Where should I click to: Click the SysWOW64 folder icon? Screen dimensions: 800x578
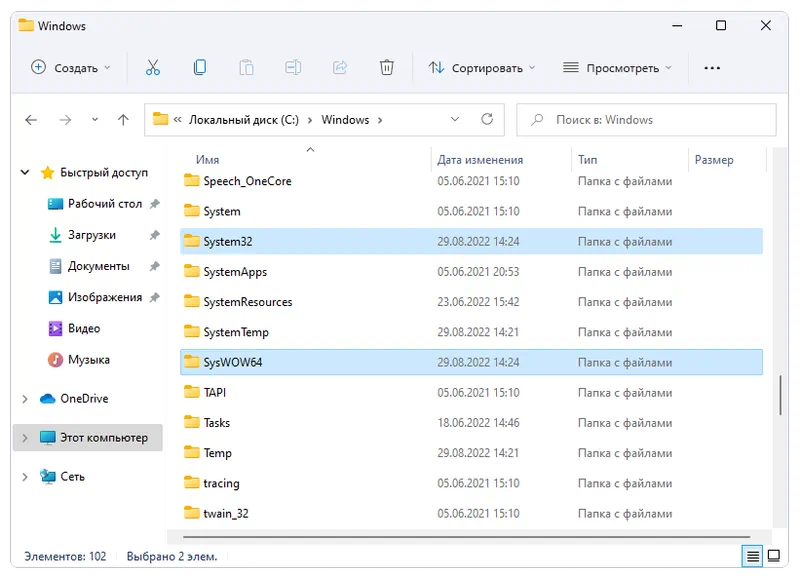(192, 361)
